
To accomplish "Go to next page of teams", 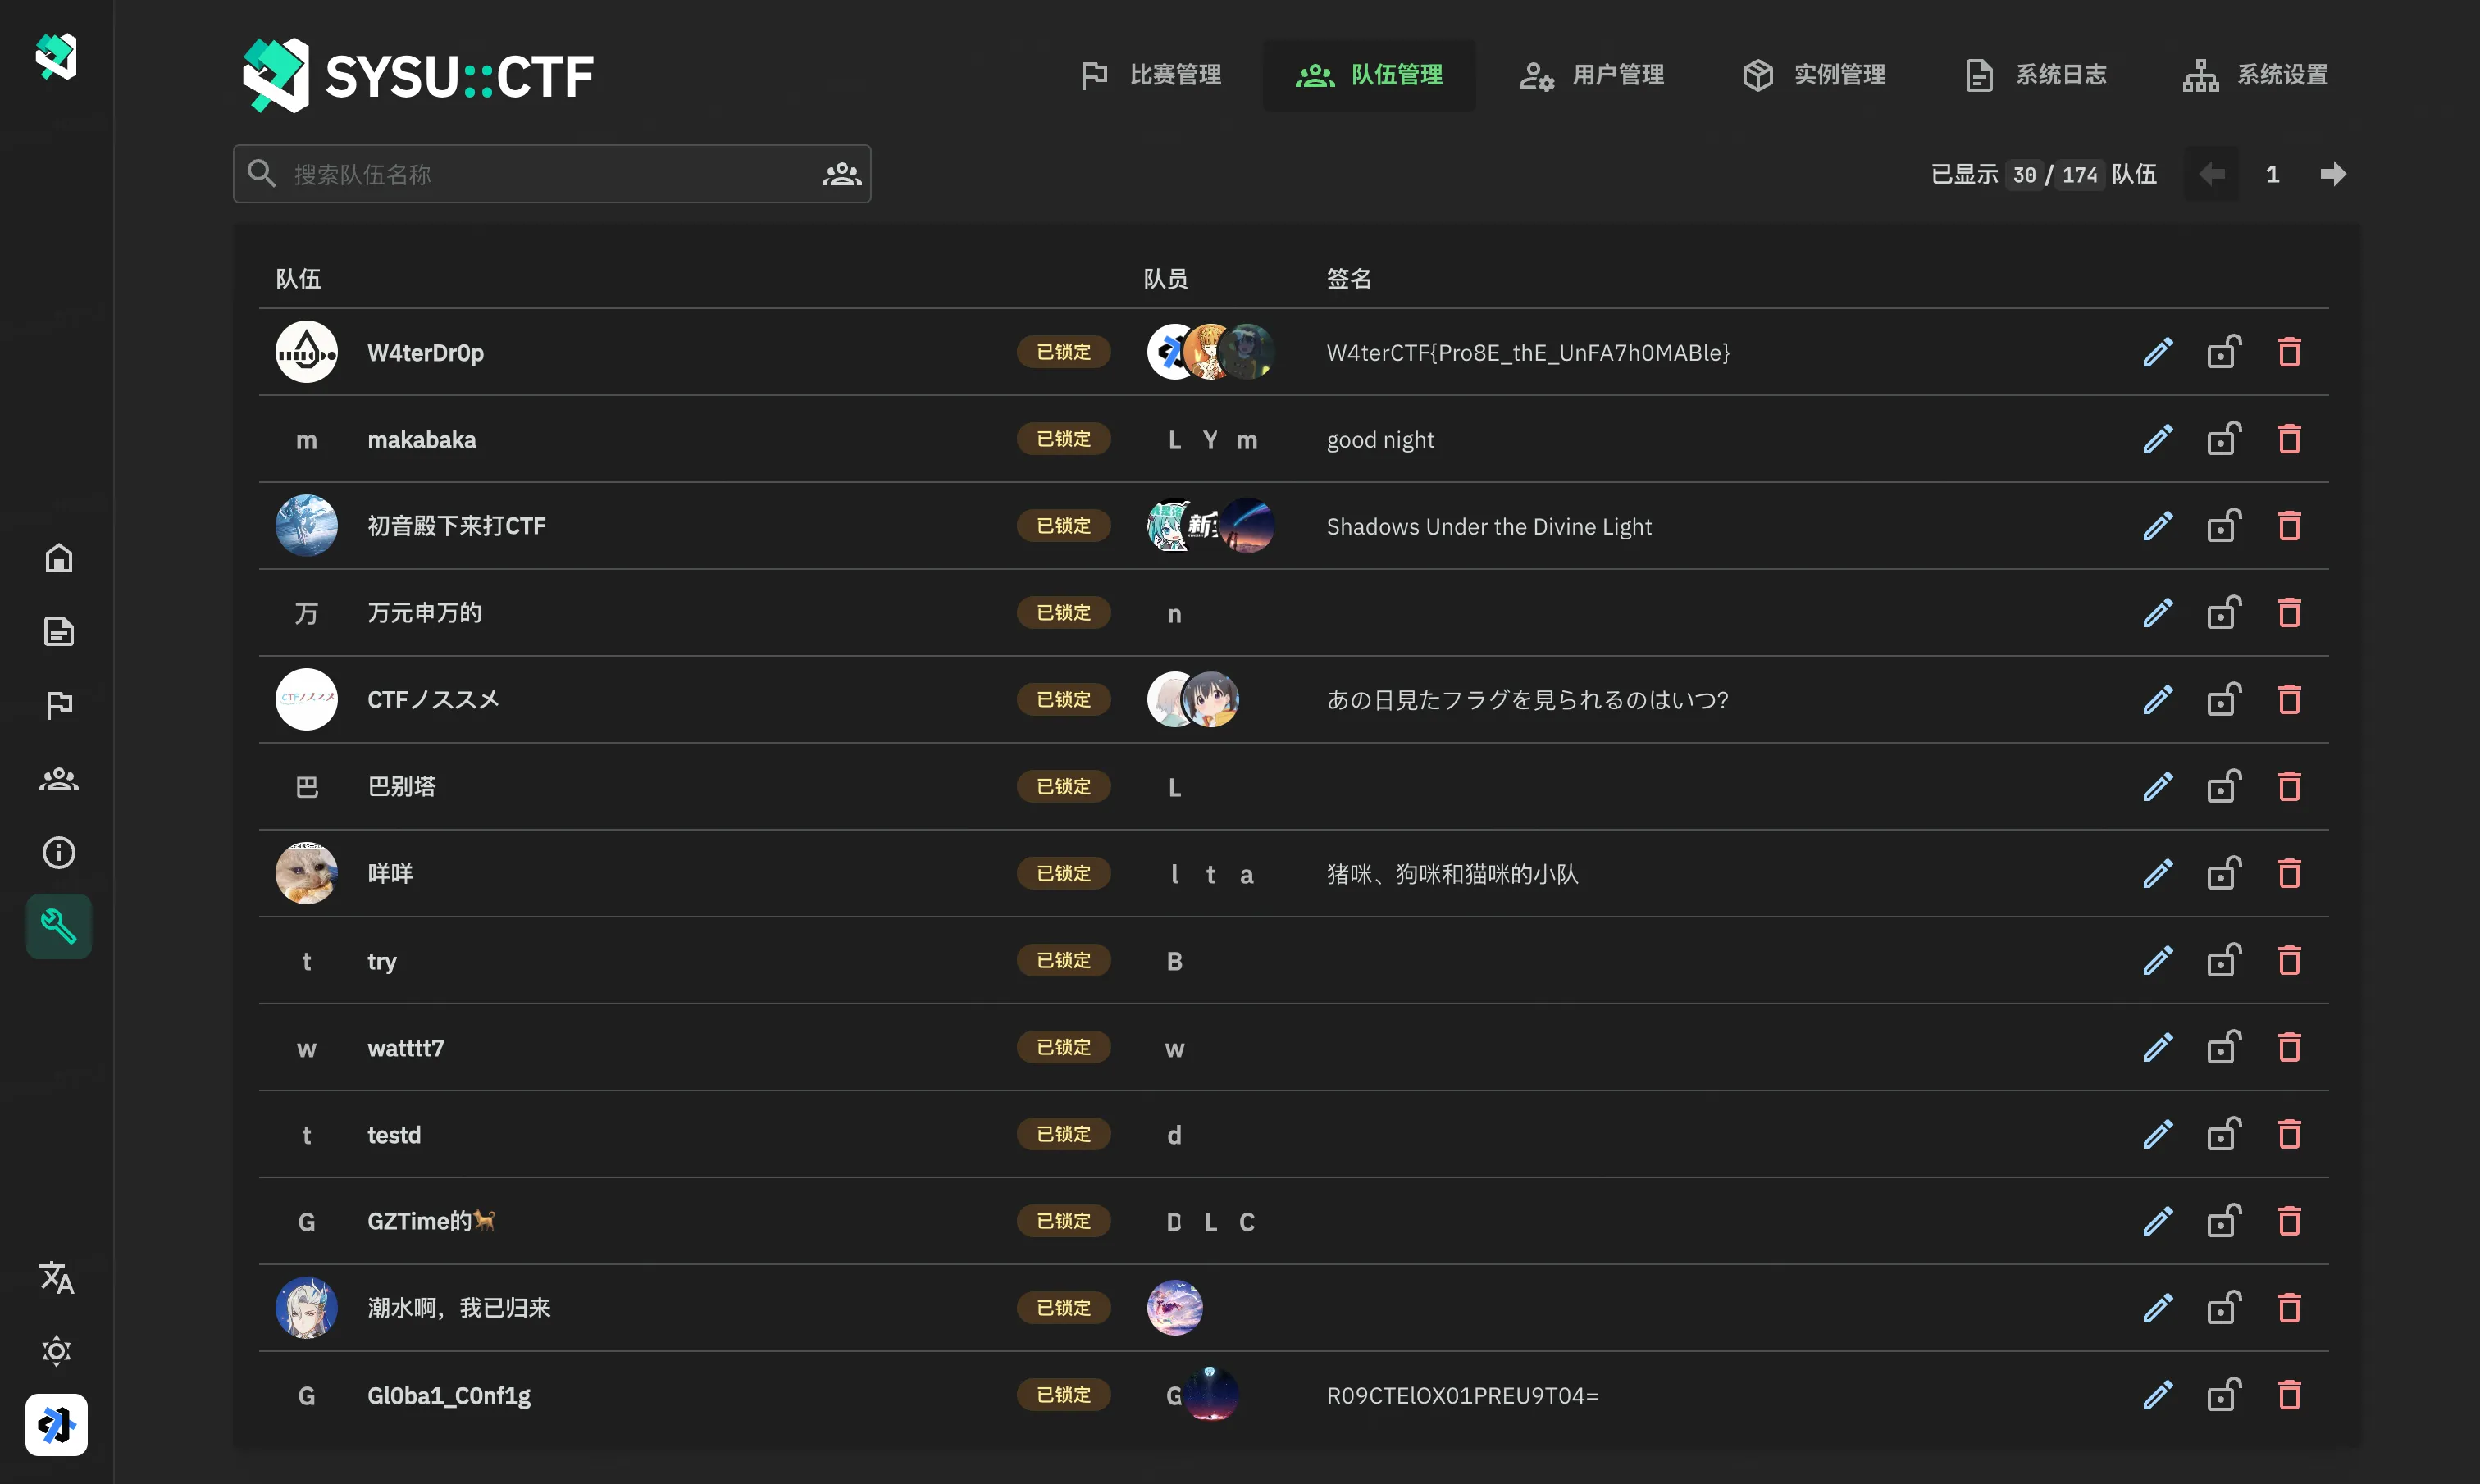I will [2333, 173].
